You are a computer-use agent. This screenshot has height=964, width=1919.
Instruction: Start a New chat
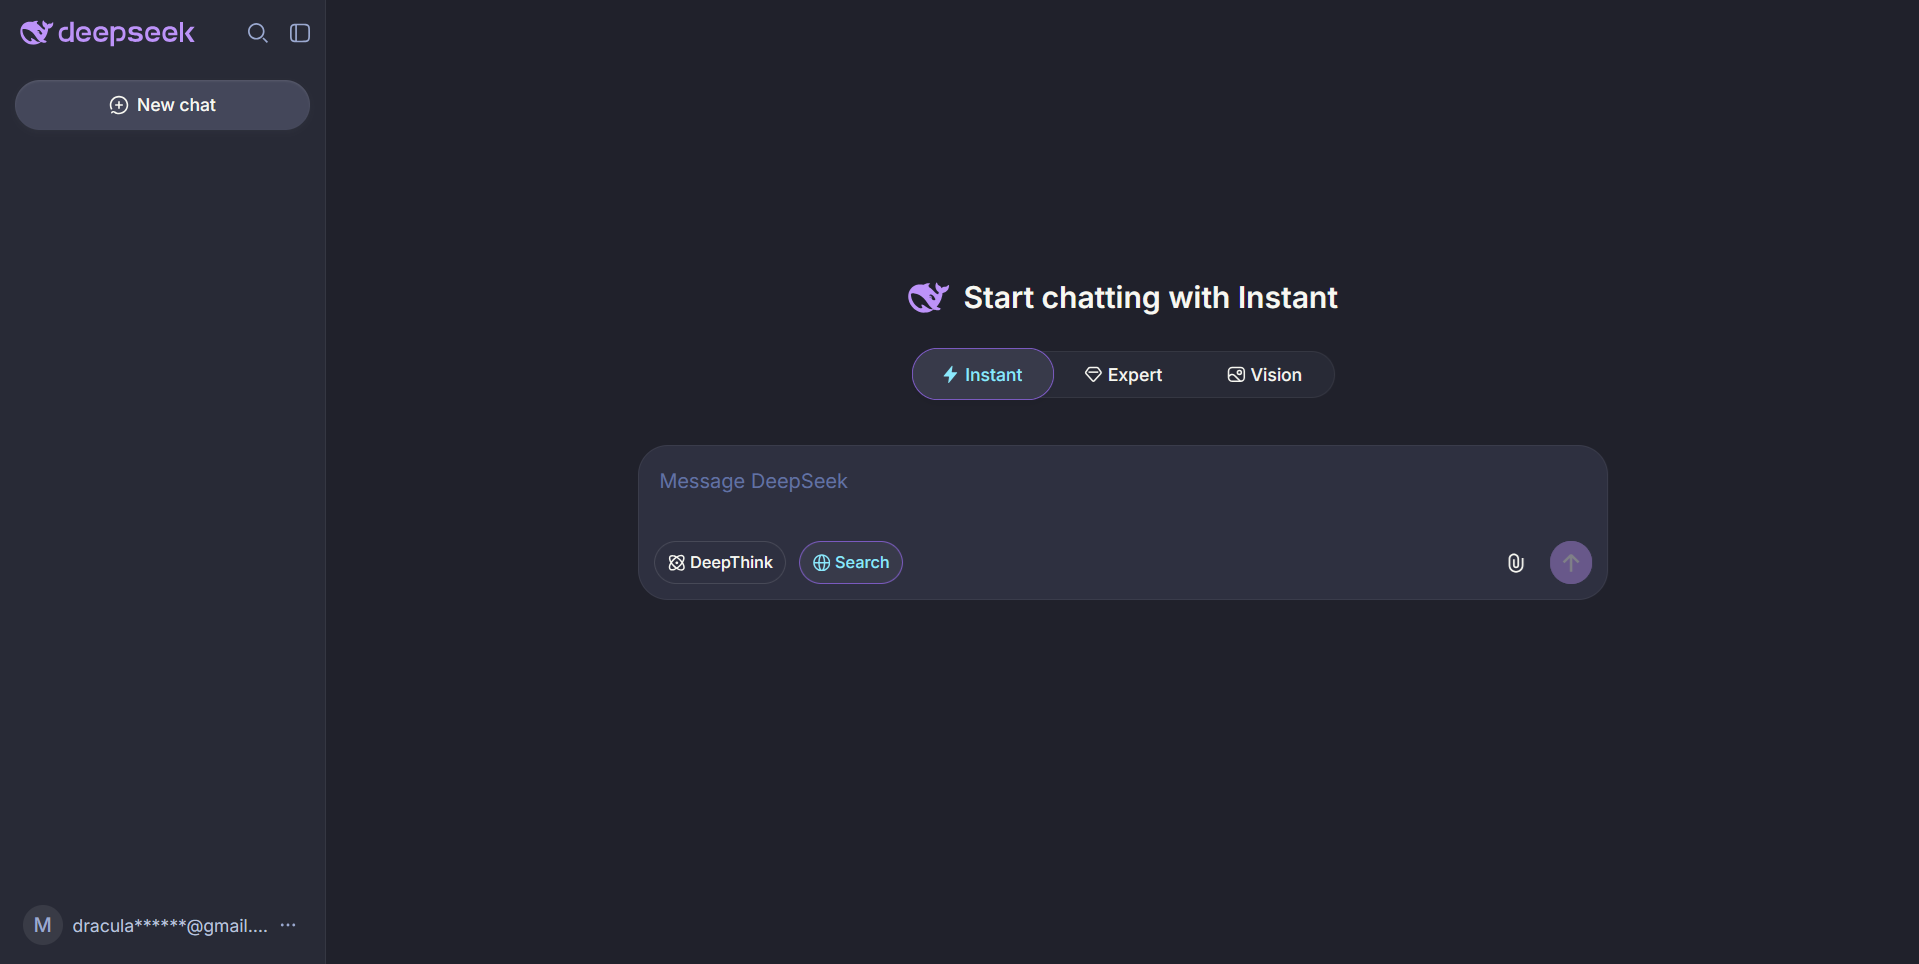click(x=162, y=105)
